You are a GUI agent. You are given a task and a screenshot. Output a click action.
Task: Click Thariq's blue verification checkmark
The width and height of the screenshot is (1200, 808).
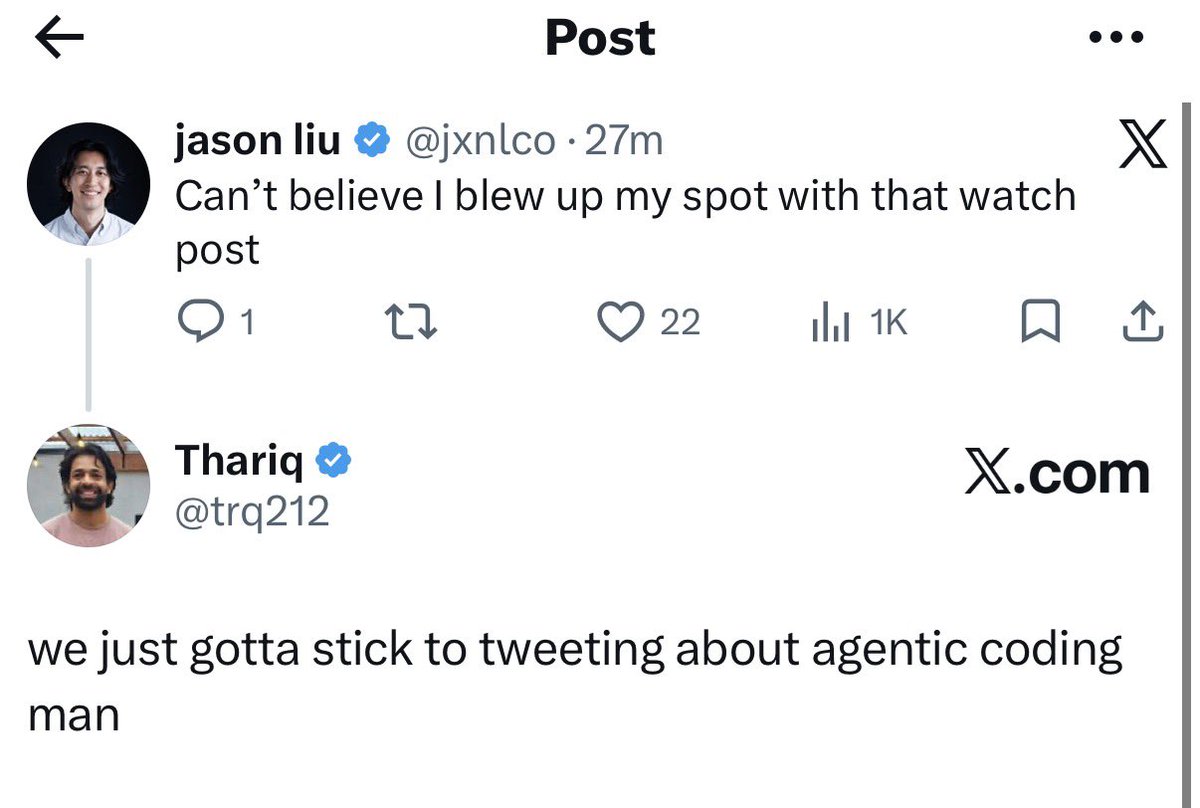point(334,459)
